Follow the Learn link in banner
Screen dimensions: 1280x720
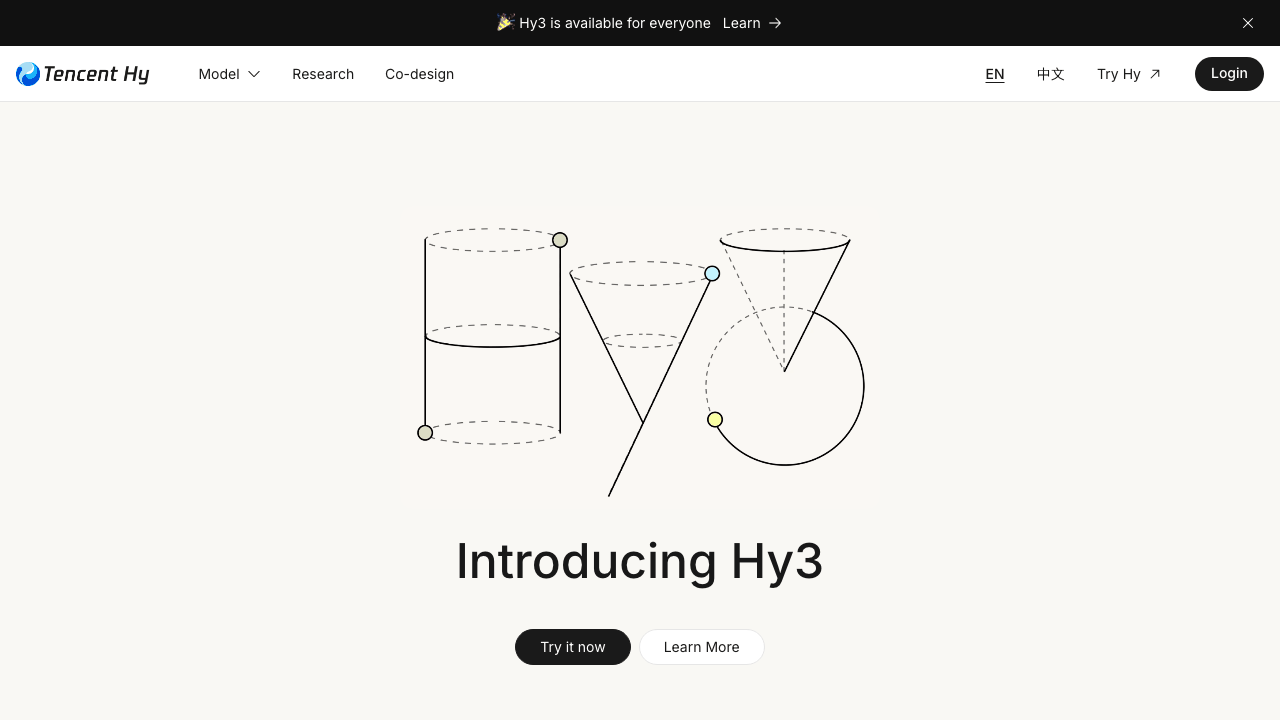pyautogui.click(x=742, y=23)
